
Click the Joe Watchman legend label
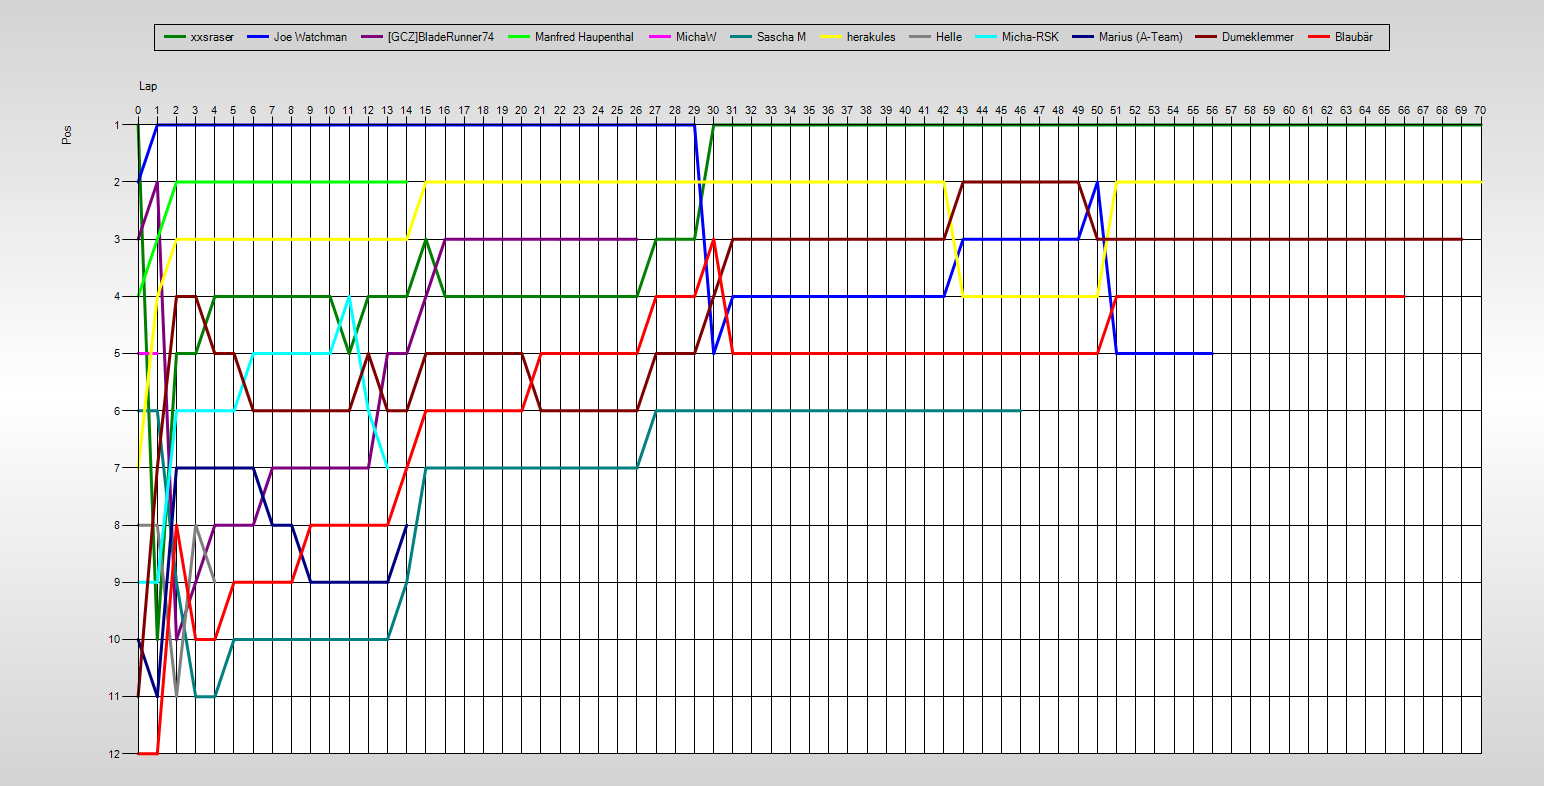[x=310, y=37]
